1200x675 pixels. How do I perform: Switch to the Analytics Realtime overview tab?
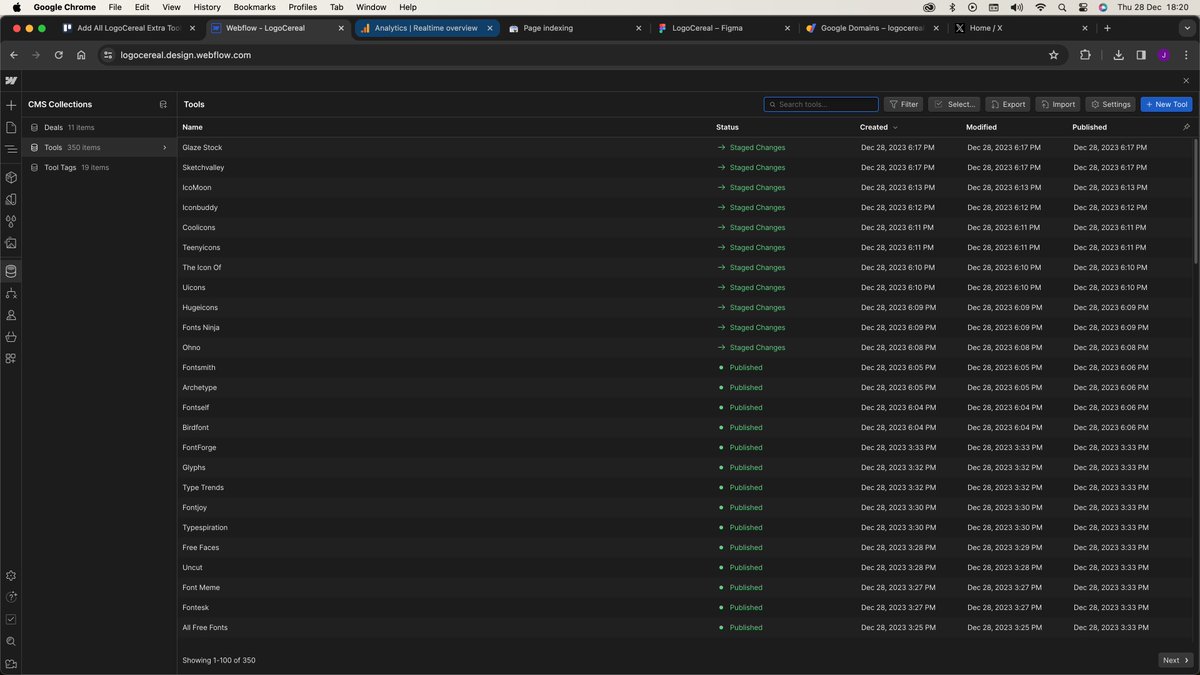426,28
